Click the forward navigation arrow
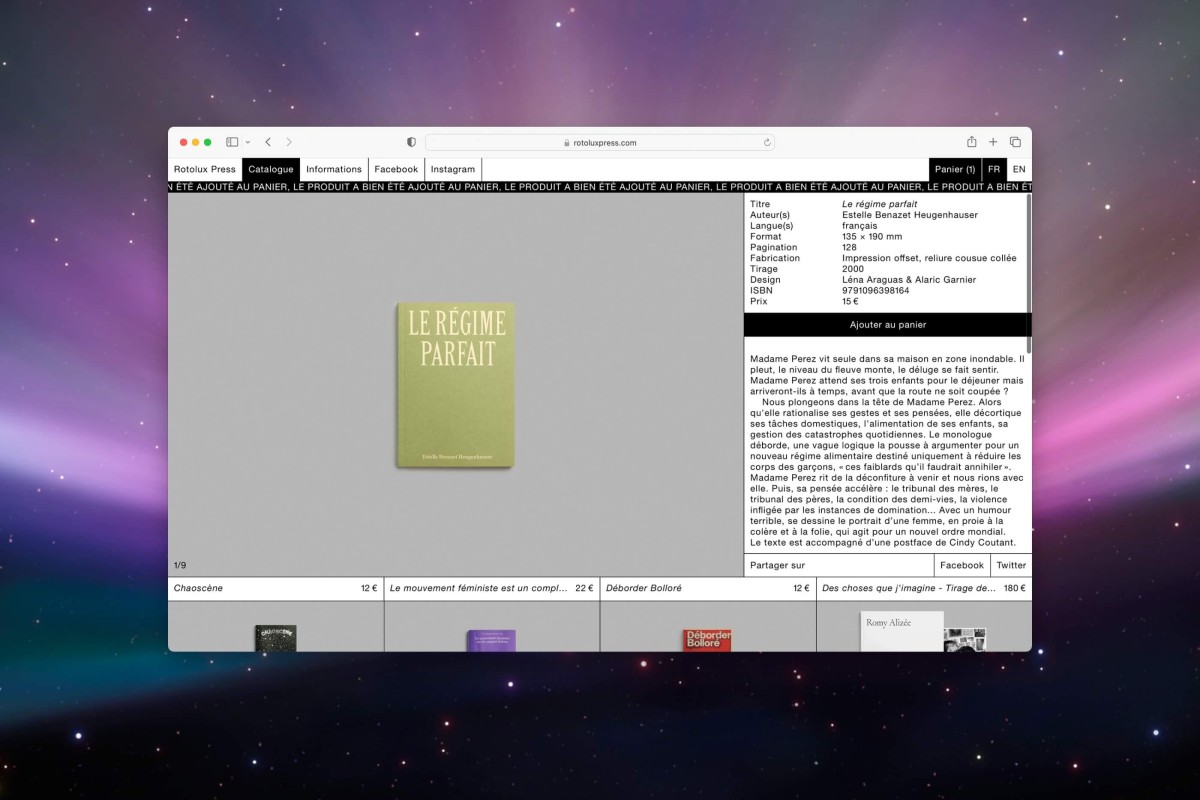 [289, 142]
